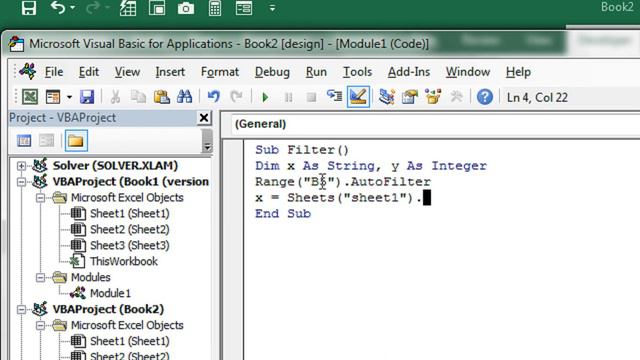Click the Run Sub green play button

click(265, 97)
